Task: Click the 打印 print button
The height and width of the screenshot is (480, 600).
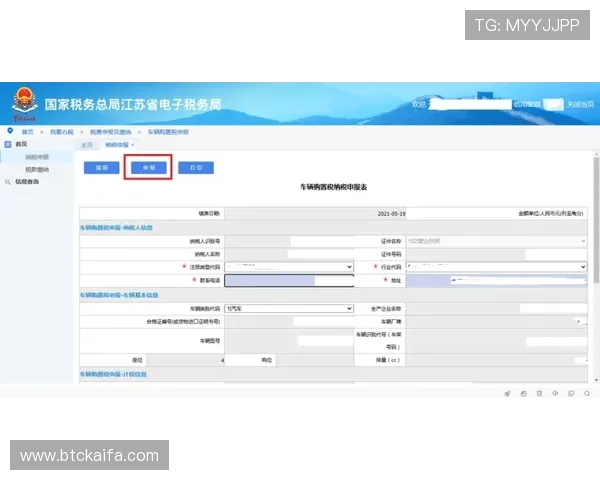Action: tap(196, 168)
